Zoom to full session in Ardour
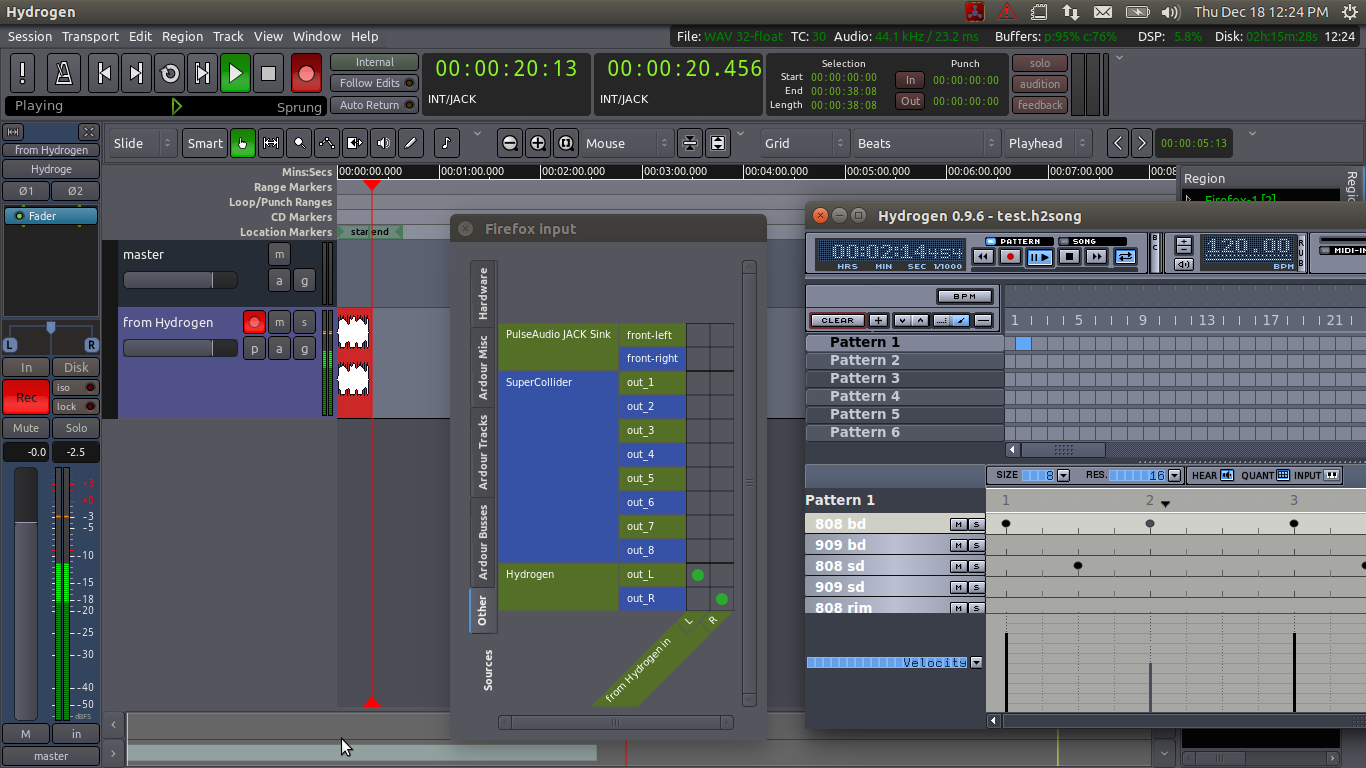 (x=566, y=143)
